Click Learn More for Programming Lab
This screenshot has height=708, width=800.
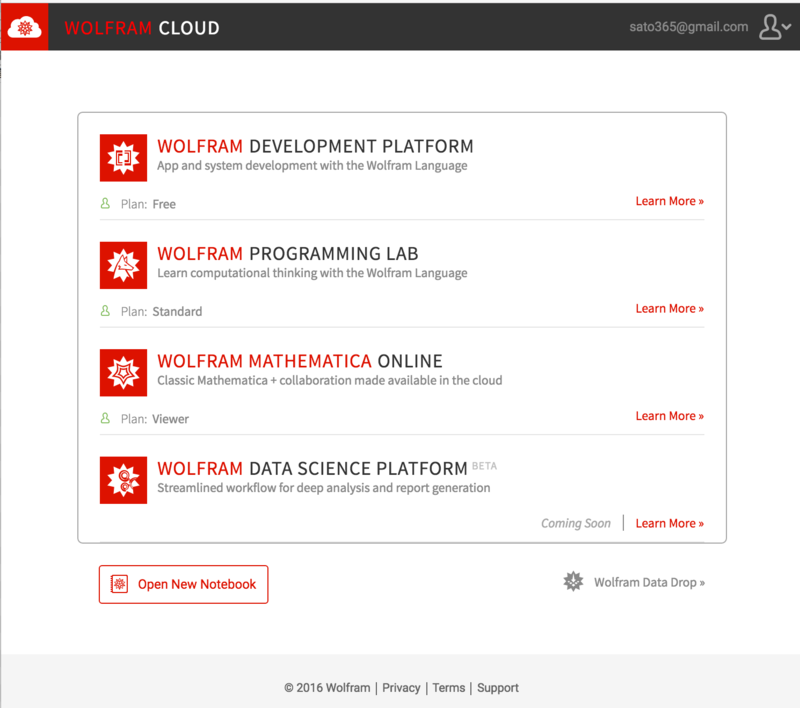[x=669, y=309]
